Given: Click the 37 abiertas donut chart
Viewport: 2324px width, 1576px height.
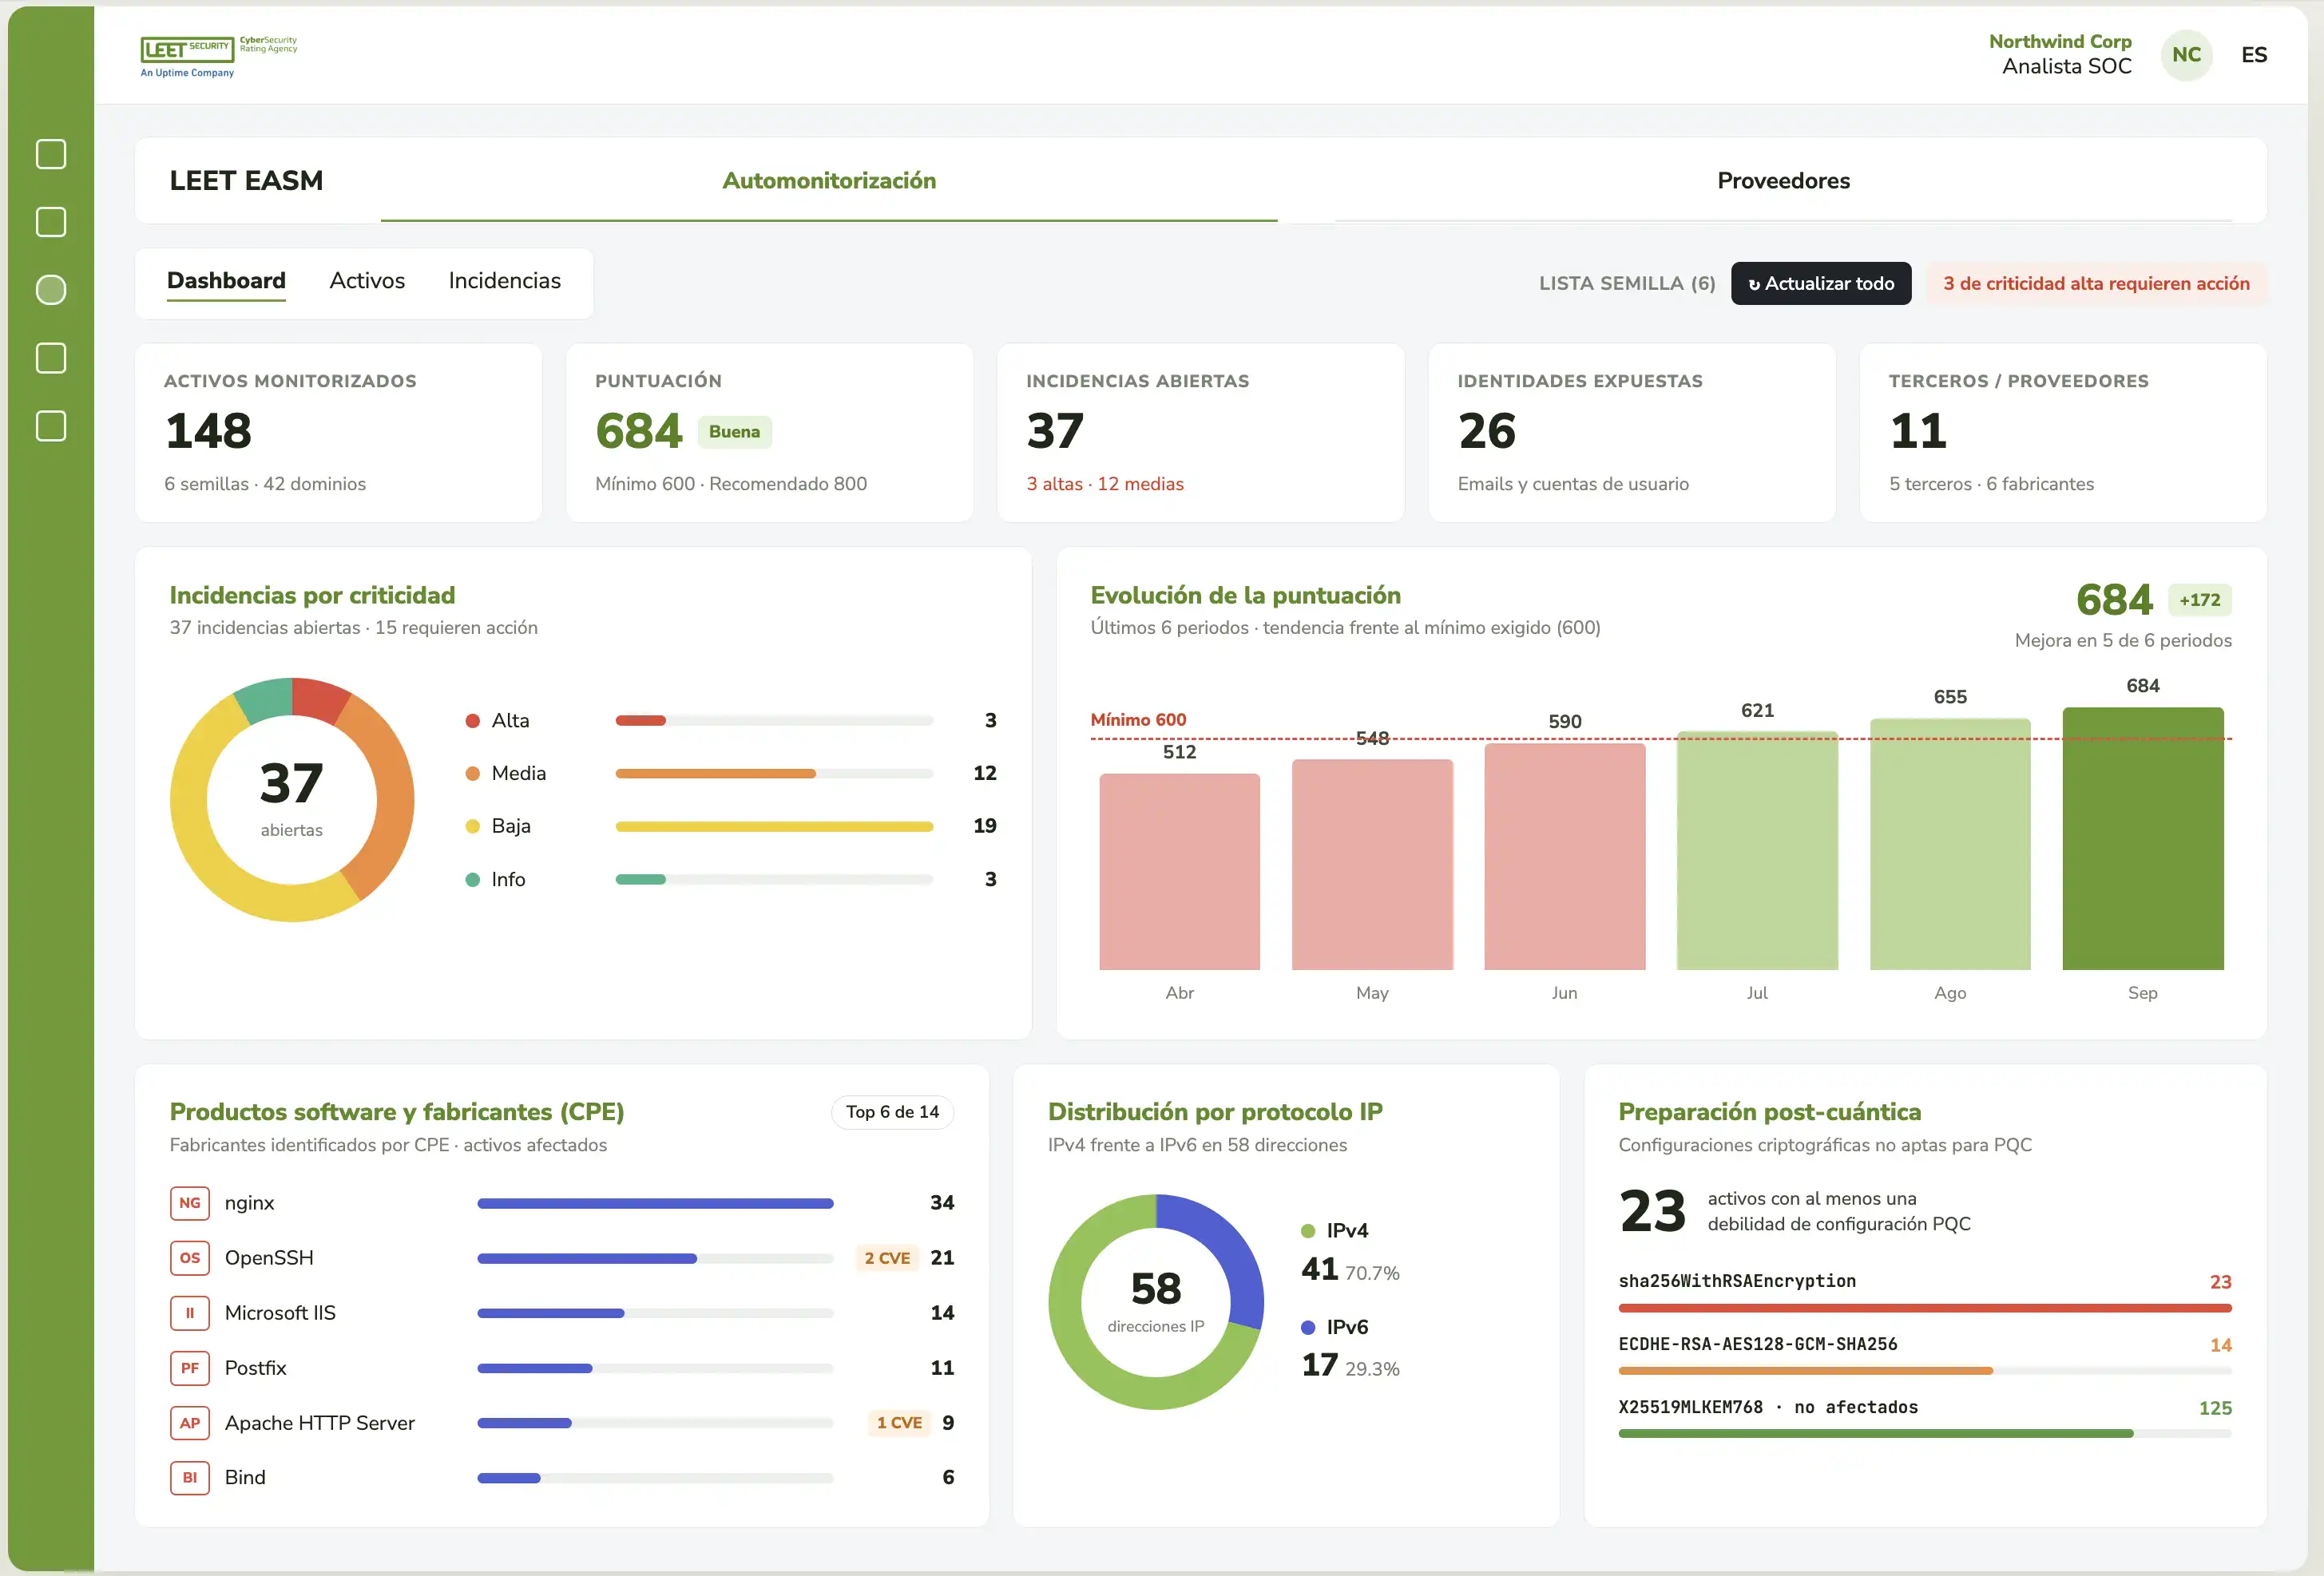Looking at the screenshot, I should coord(292,800).
